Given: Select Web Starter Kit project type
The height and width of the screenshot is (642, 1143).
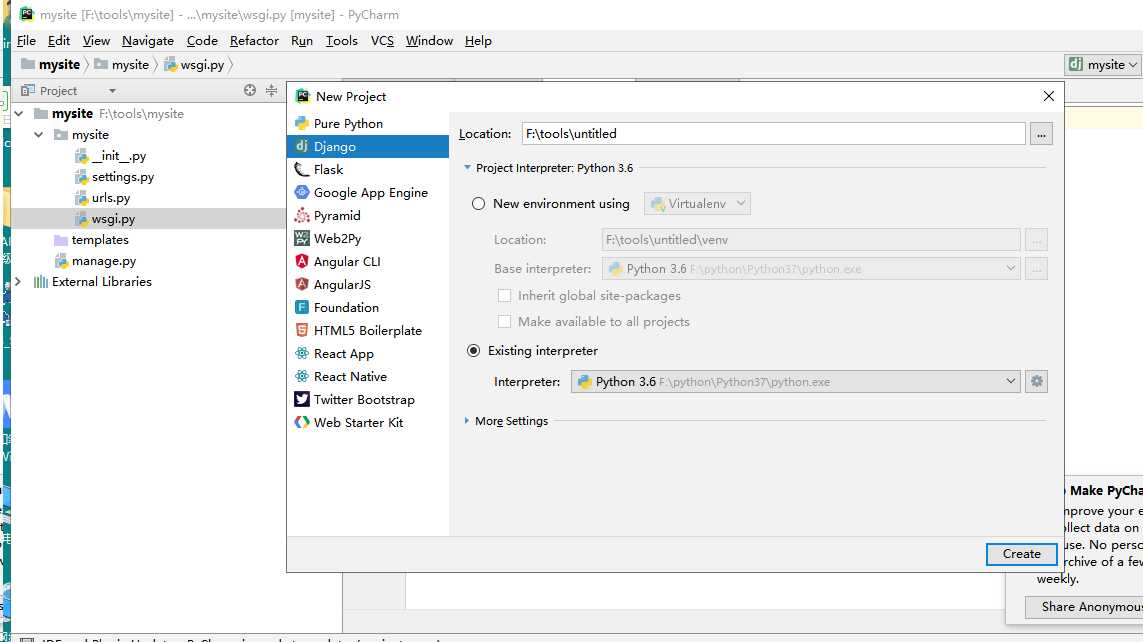Looking at the screenshot, I should [368, 423].
